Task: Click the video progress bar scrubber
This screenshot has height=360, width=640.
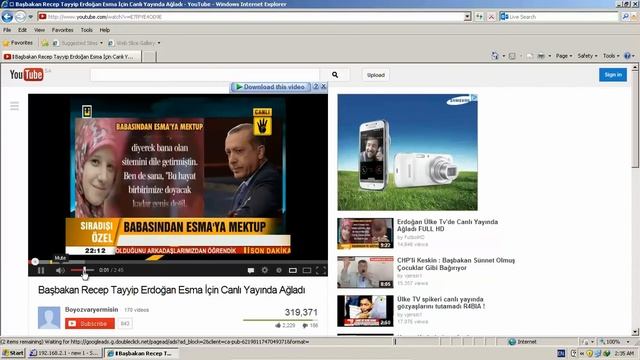Action: tap(35, 262)
